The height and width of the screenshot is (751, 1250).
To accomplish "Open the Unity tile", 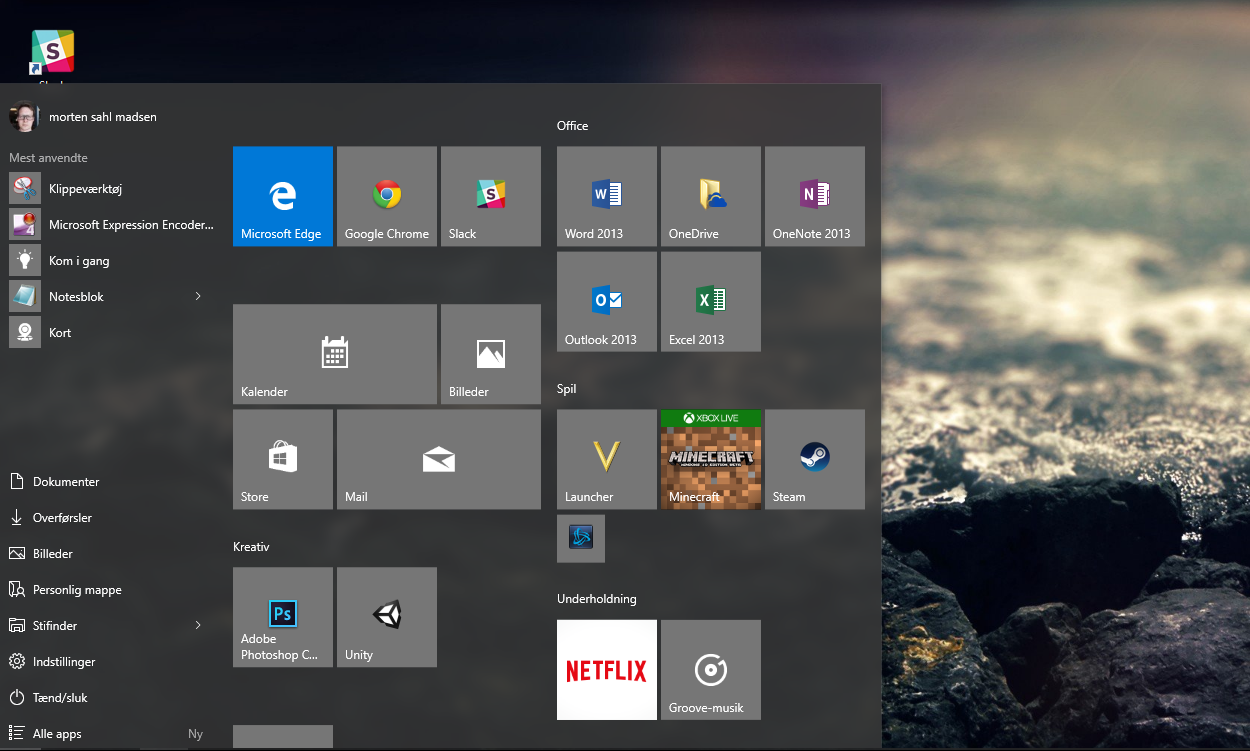I will point(386,617).
